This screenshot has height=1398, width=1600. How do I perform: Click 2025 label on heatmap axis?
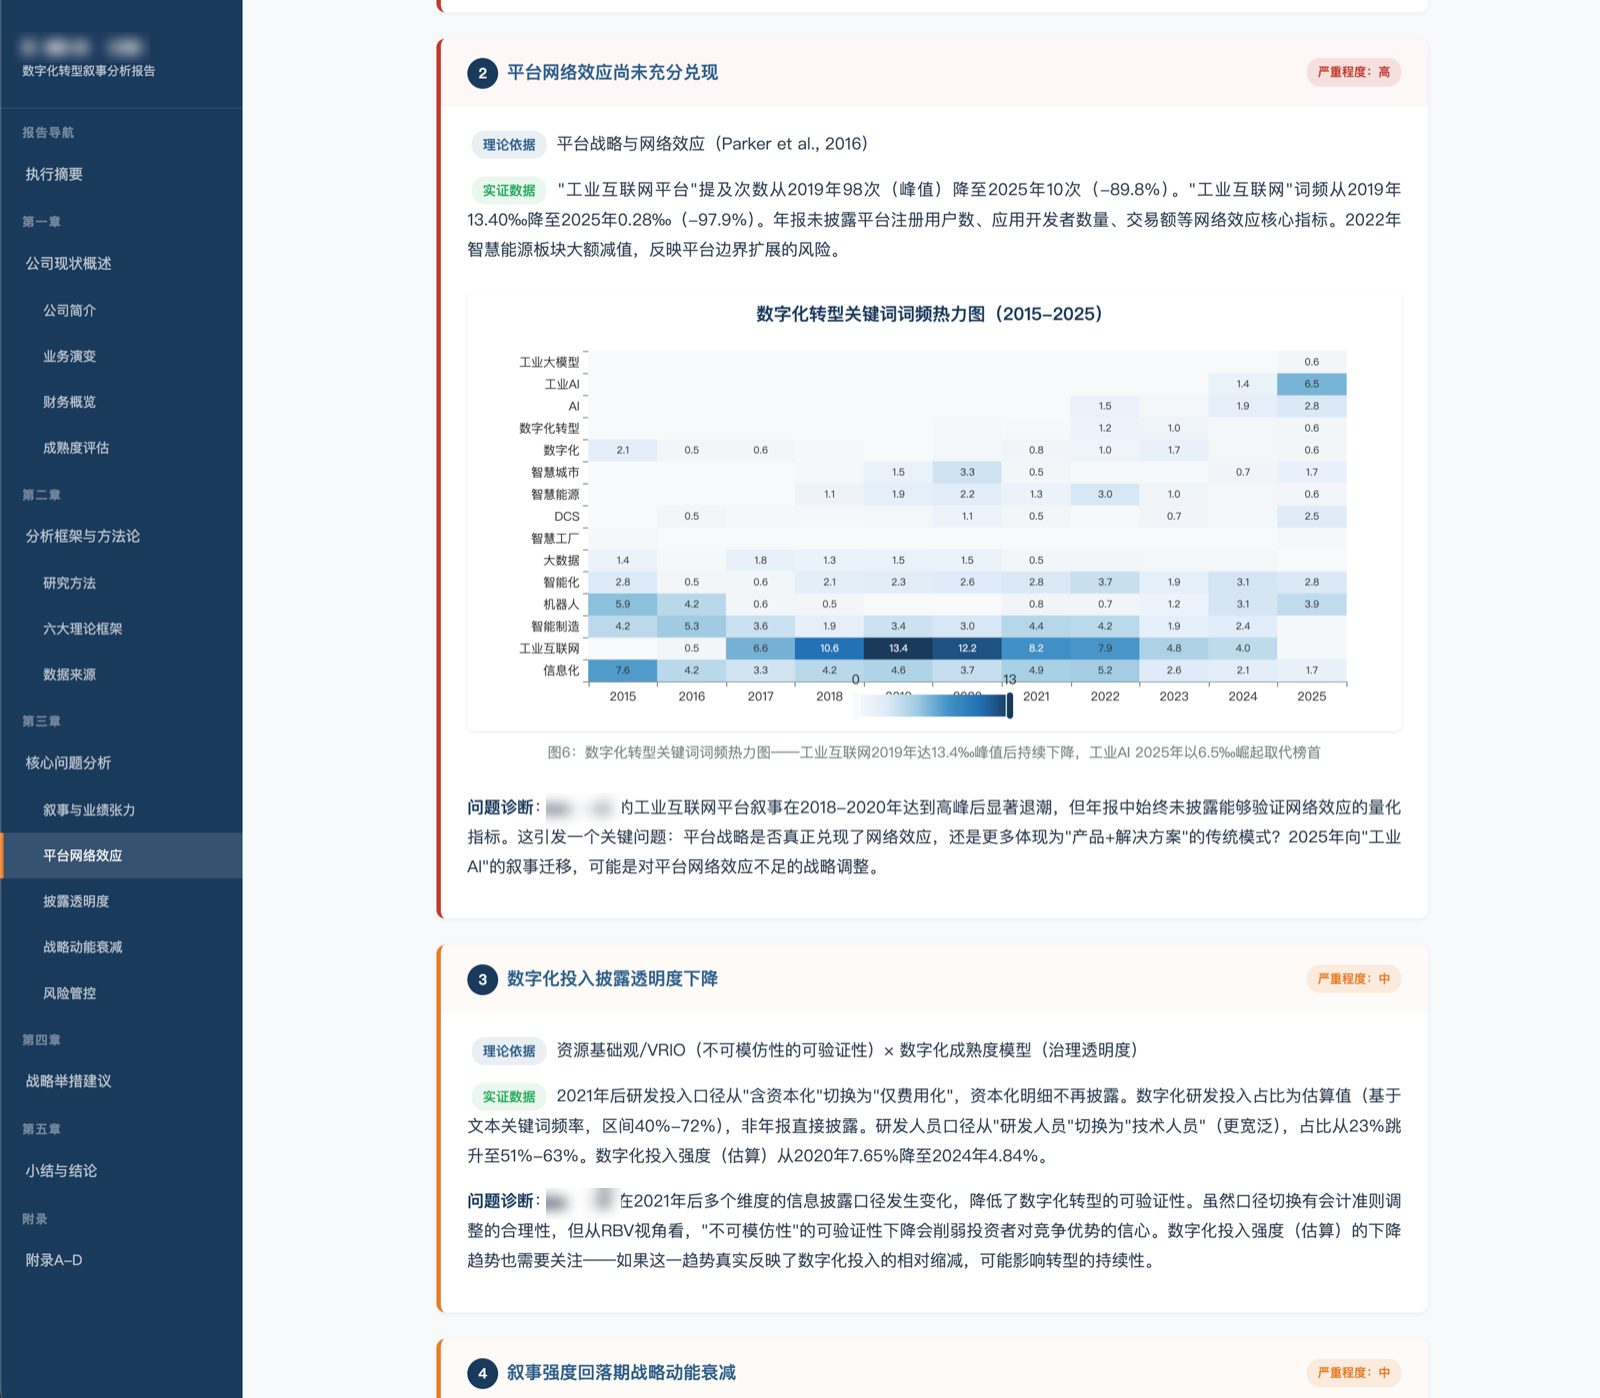[x=1311, y=697]
